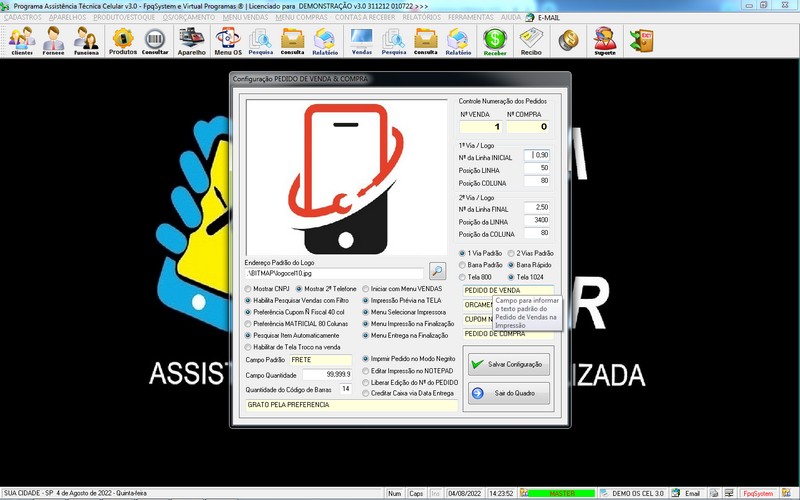800x500 pixels.
Task: Click the Quantidade do Código de Barras field
Action: 345,389
